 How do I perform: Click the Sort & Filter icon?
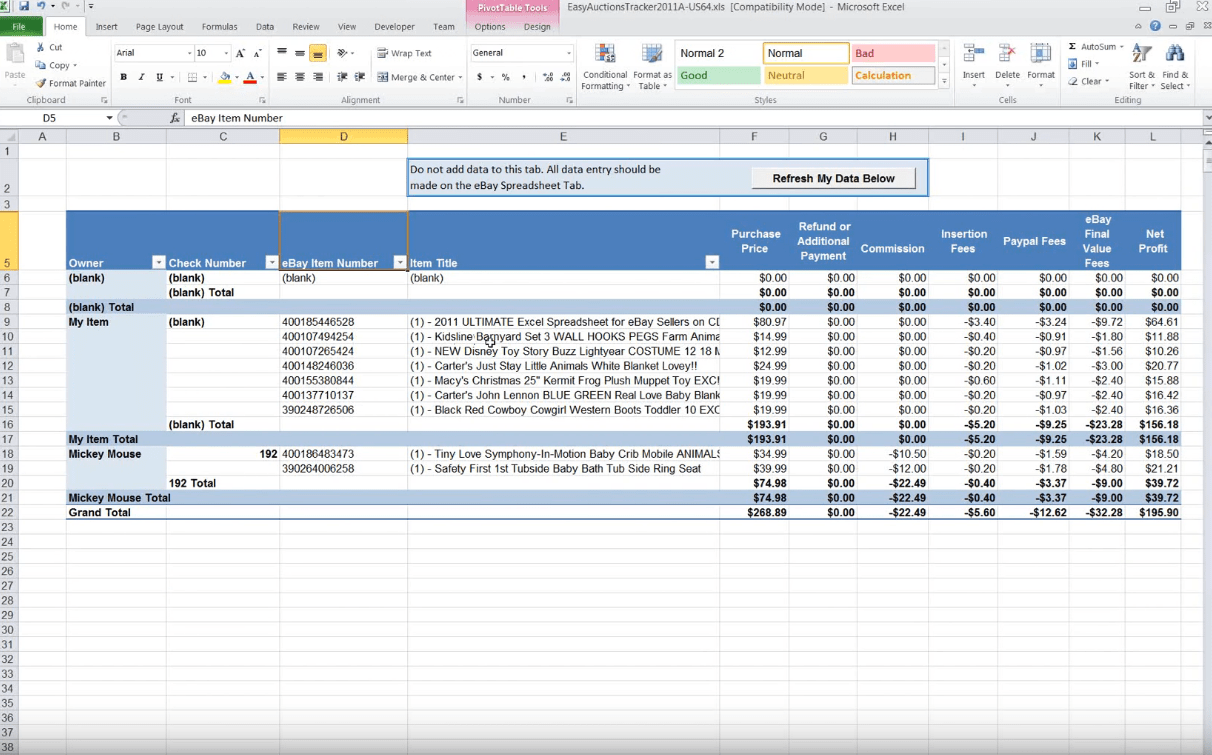click(x=1142, y=55)
